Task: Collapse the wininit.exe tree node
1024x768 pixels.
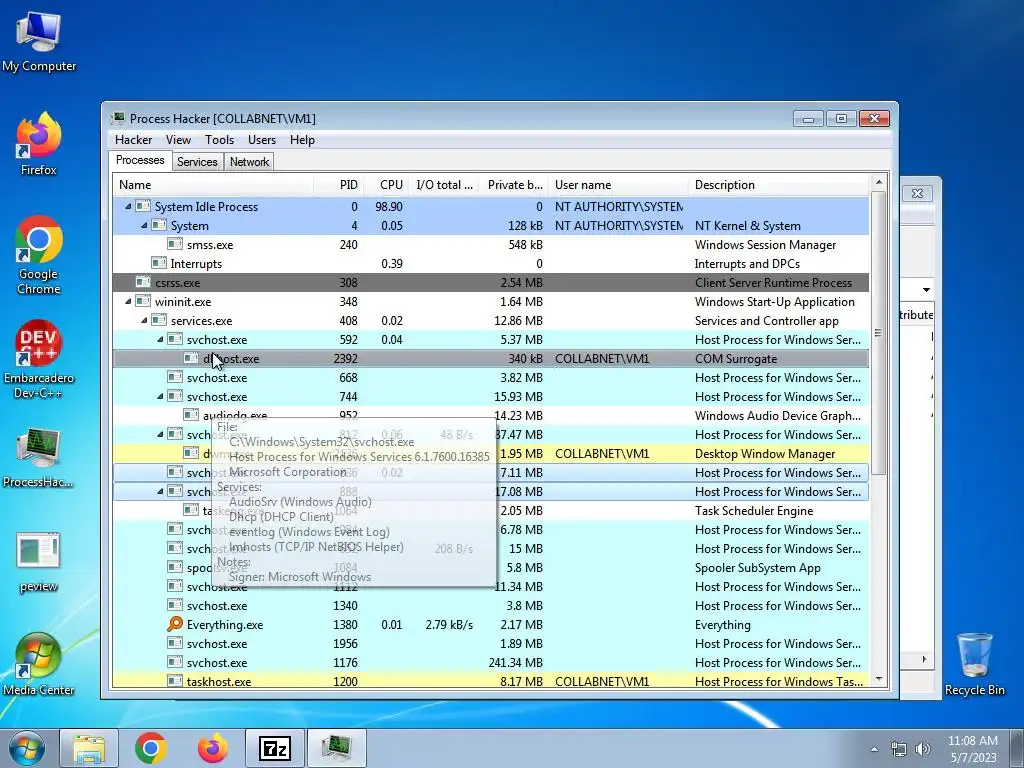Action: tap(128, 301)
